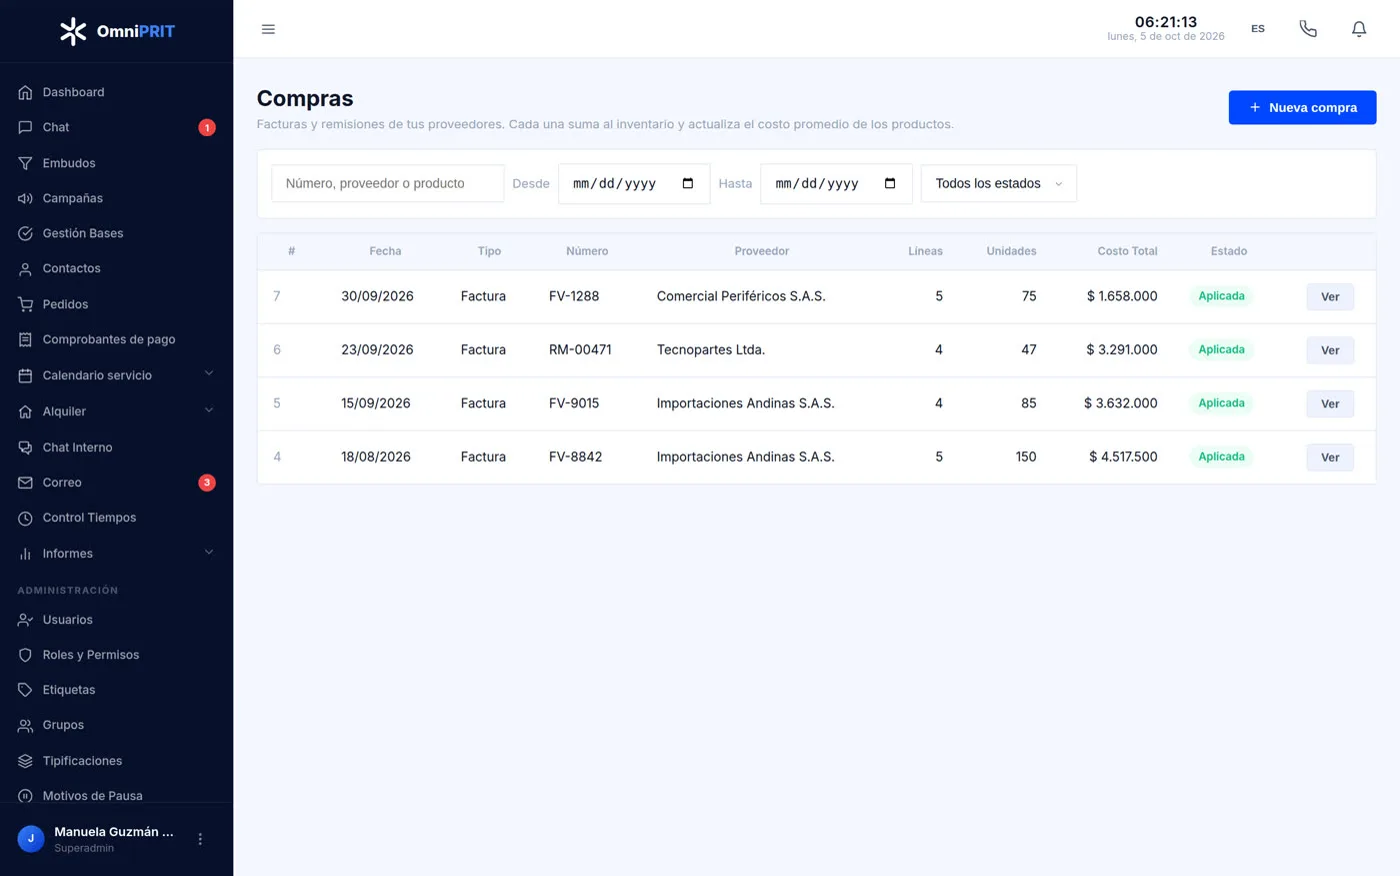Click the Contactos person icon
The image size is (1400, 876).
coord(26,268)
